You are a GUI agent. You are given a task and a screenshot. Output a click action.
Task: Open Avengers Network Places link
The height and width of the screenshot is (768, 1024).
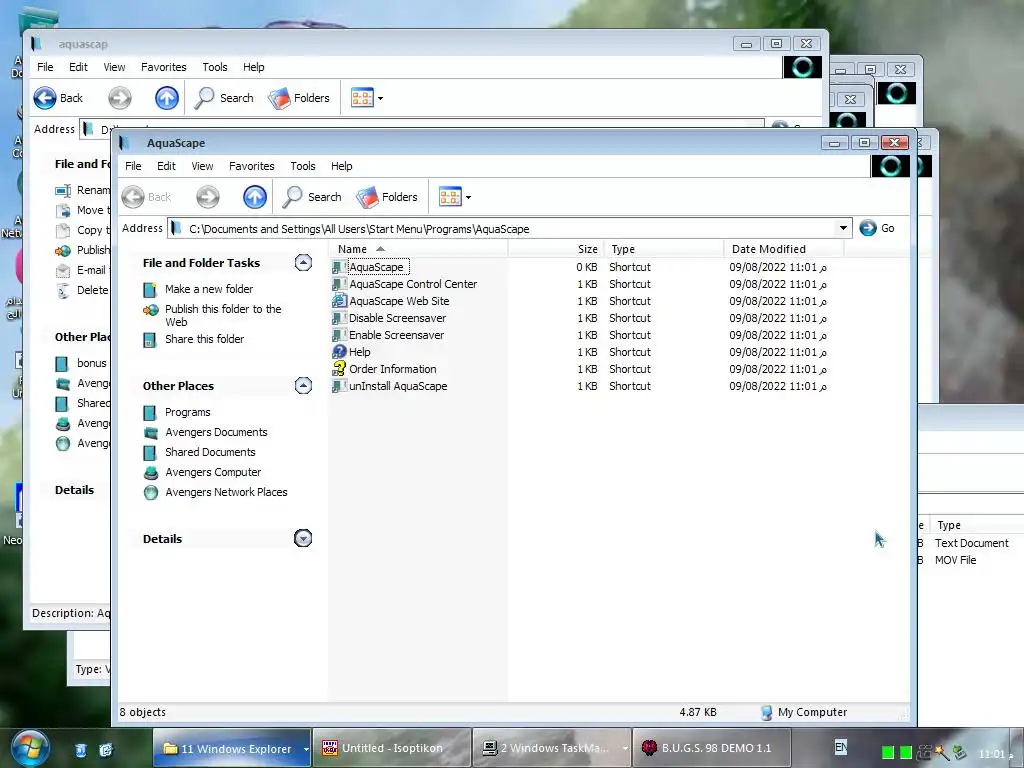click(226, 492)
